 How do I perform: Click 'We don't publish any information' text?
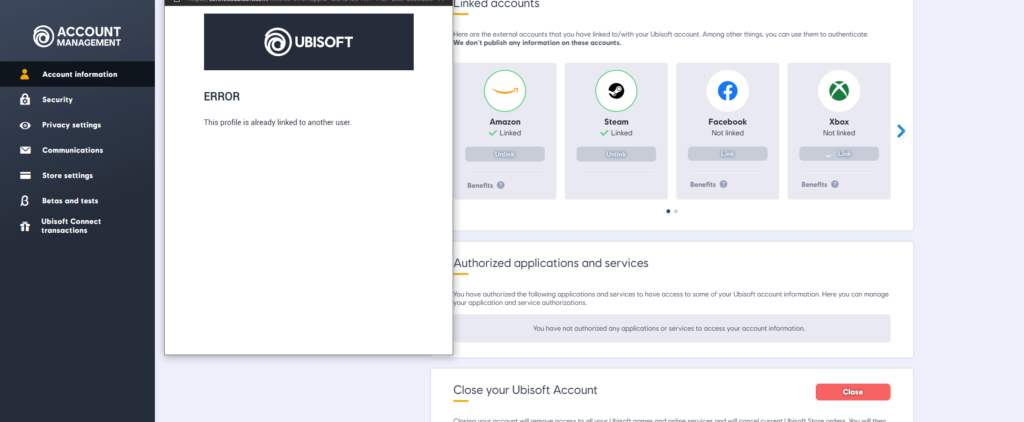point(537,43)
